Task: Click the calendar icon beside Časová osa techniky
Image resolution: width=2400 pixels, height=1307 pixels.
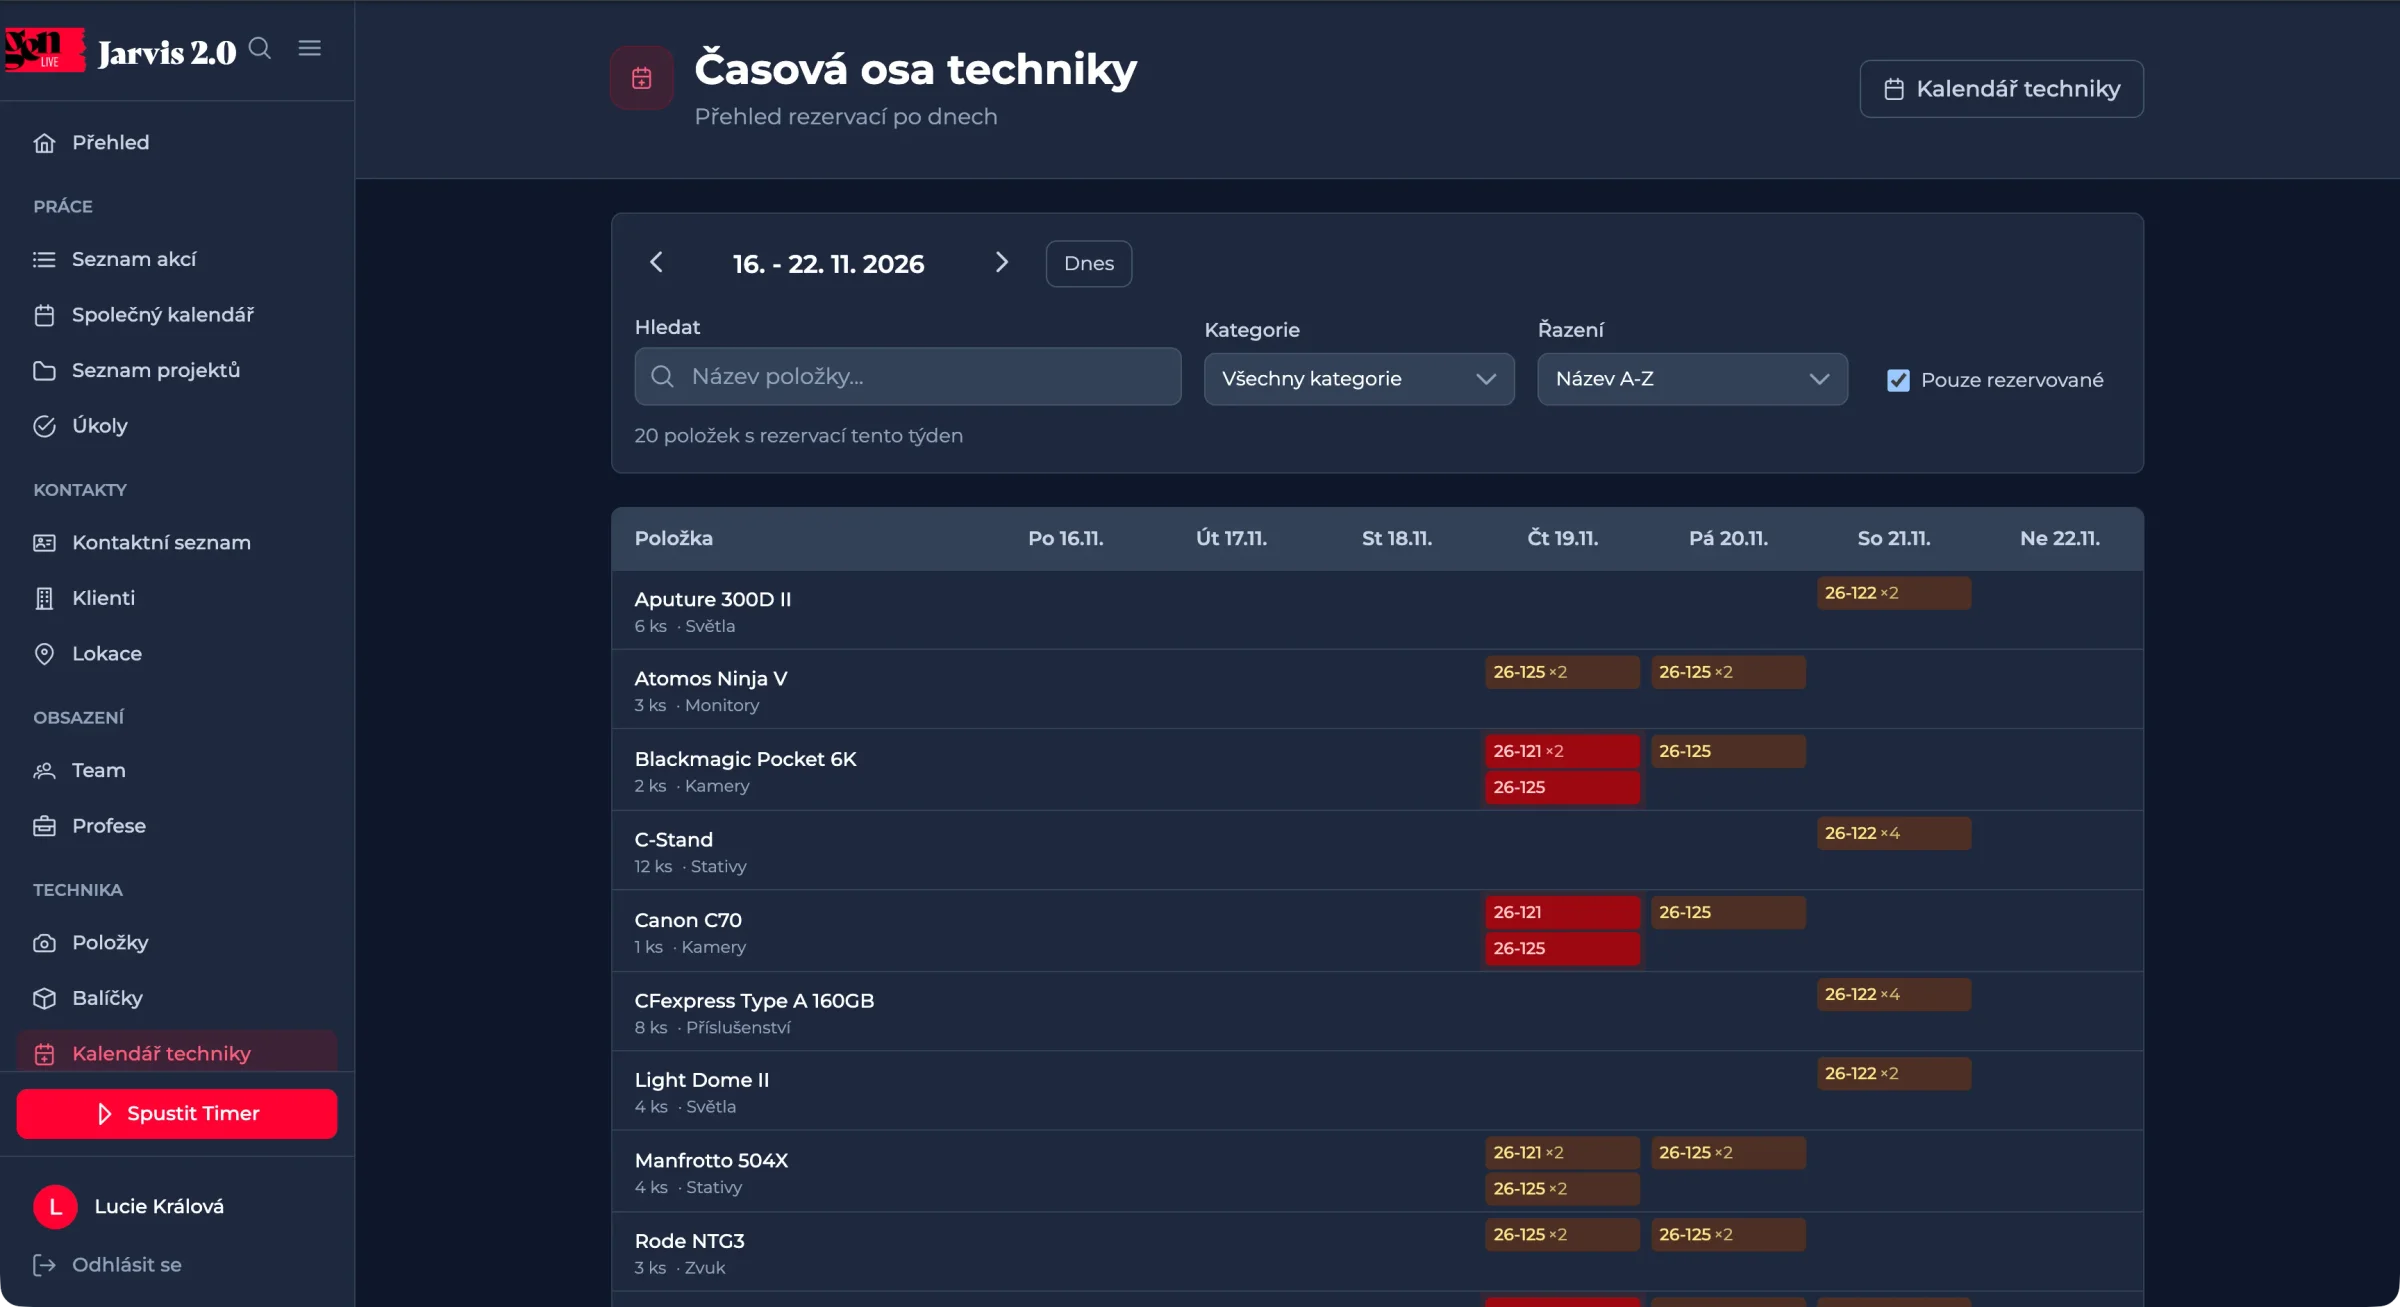Action: tap(642, 78)
